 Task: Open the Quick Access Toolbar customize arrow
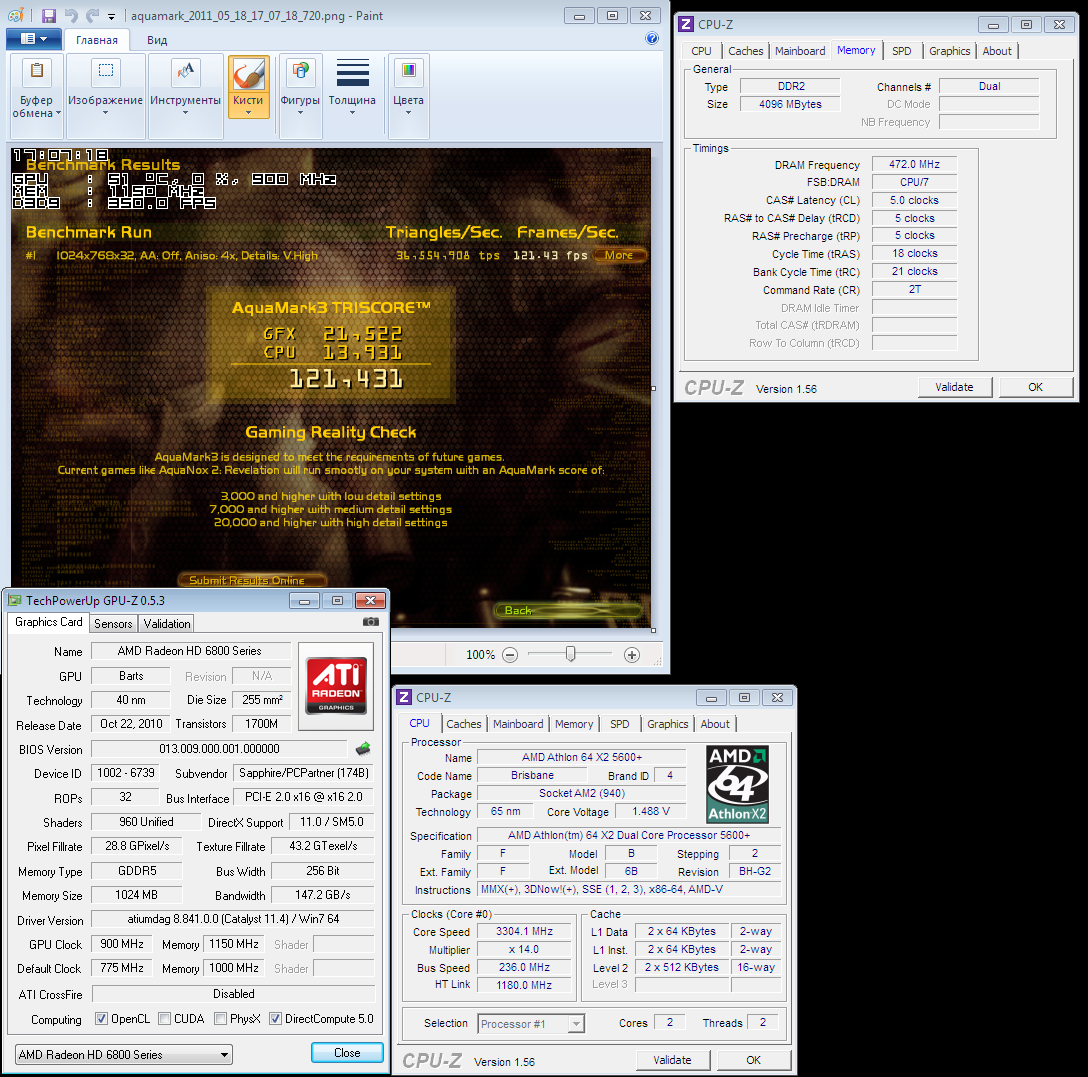click(111, 16)
